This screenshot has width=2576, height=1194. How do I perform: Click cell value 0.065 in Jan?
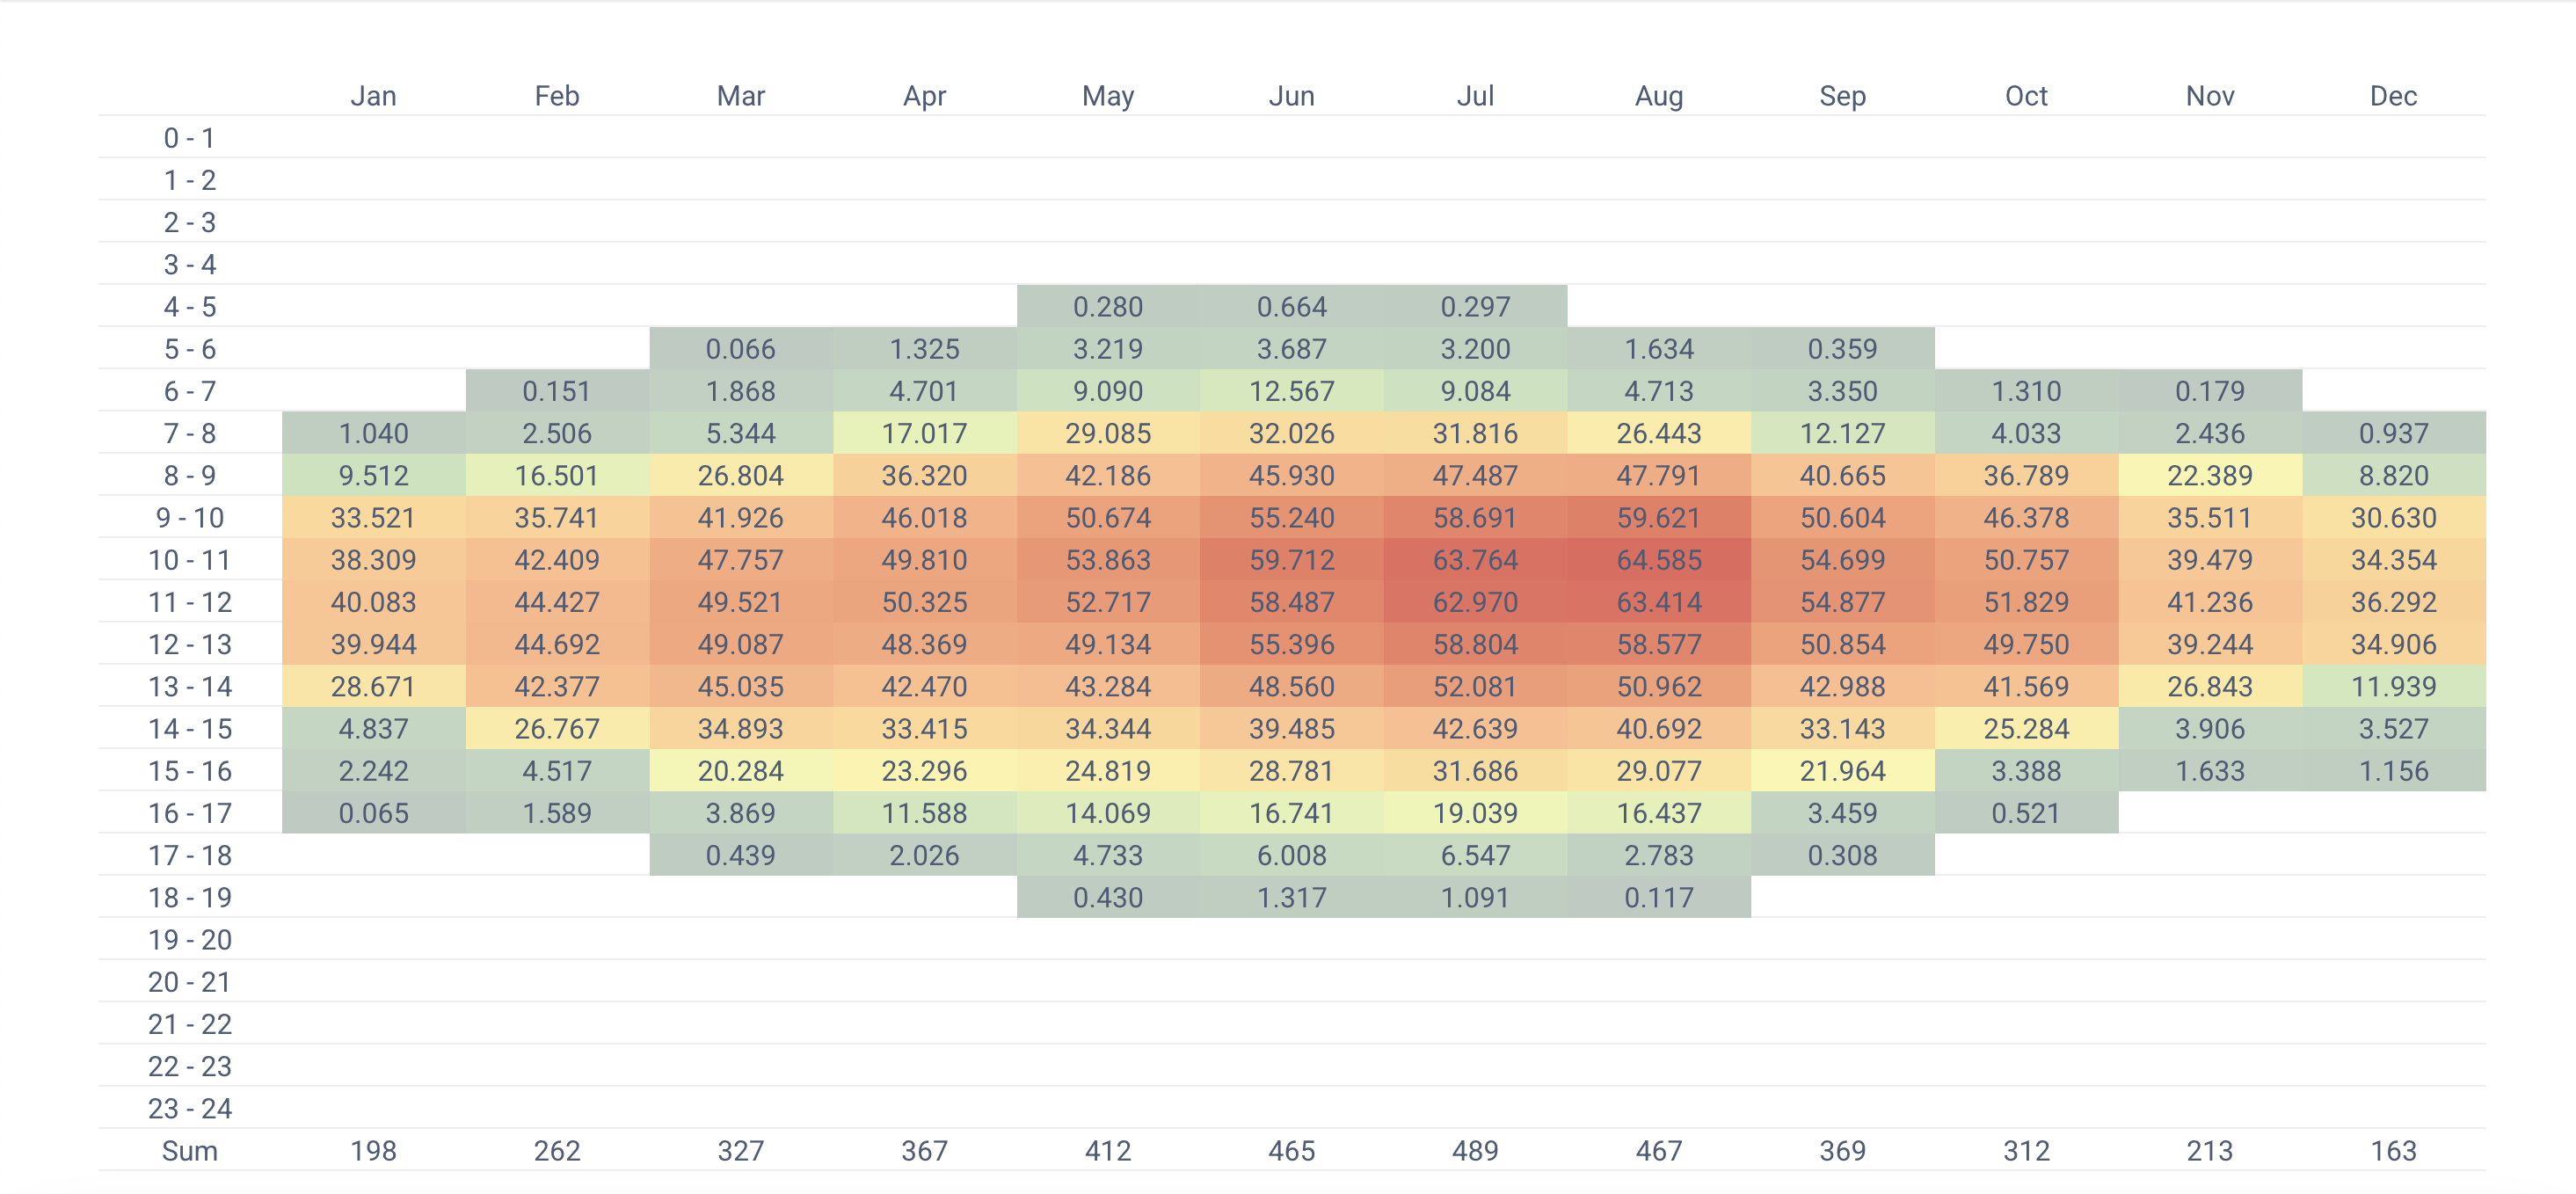click(373, 813)
